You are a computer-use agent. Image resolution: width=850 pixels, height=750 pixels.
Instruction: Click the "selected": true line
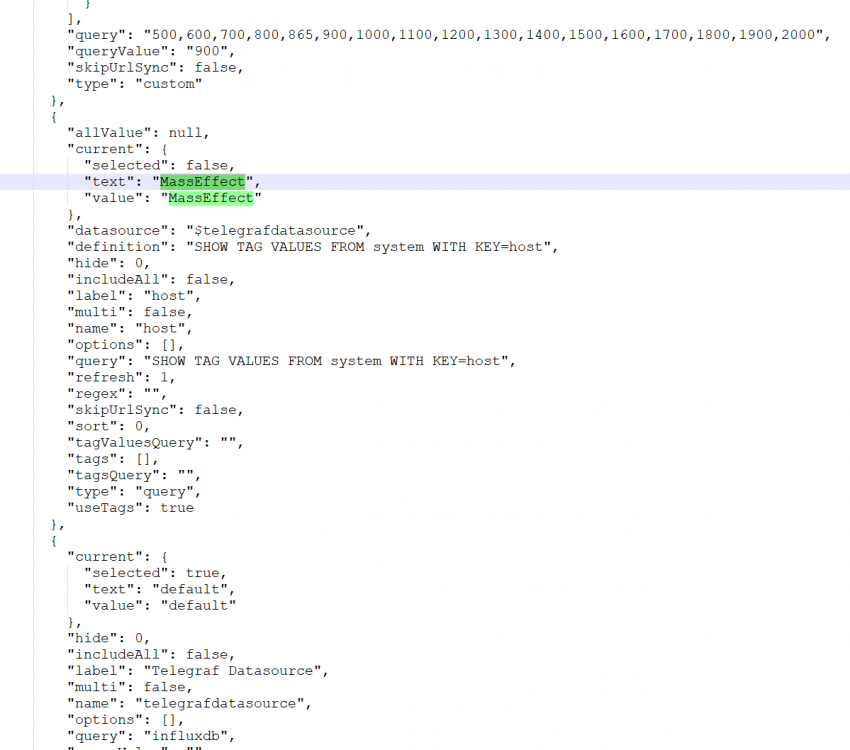154,573
